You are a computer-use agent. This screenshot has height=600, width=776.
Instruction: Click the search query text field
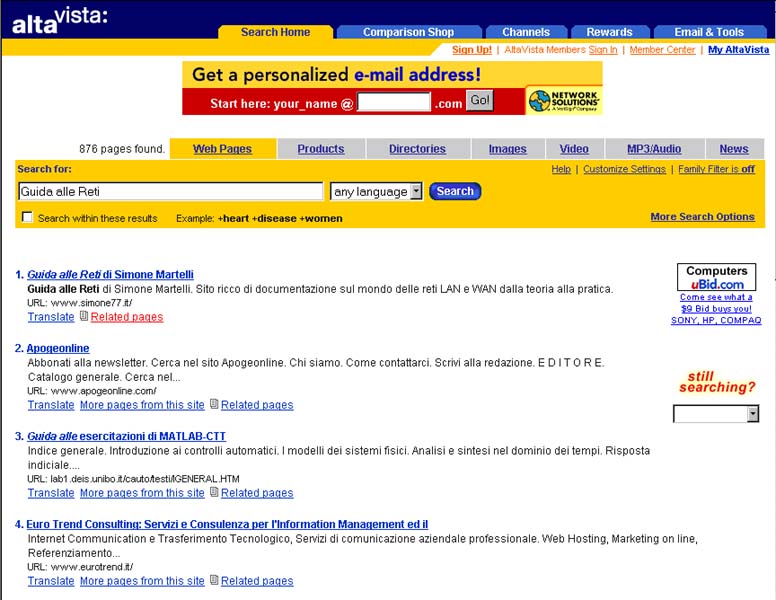tap(170, 191)
